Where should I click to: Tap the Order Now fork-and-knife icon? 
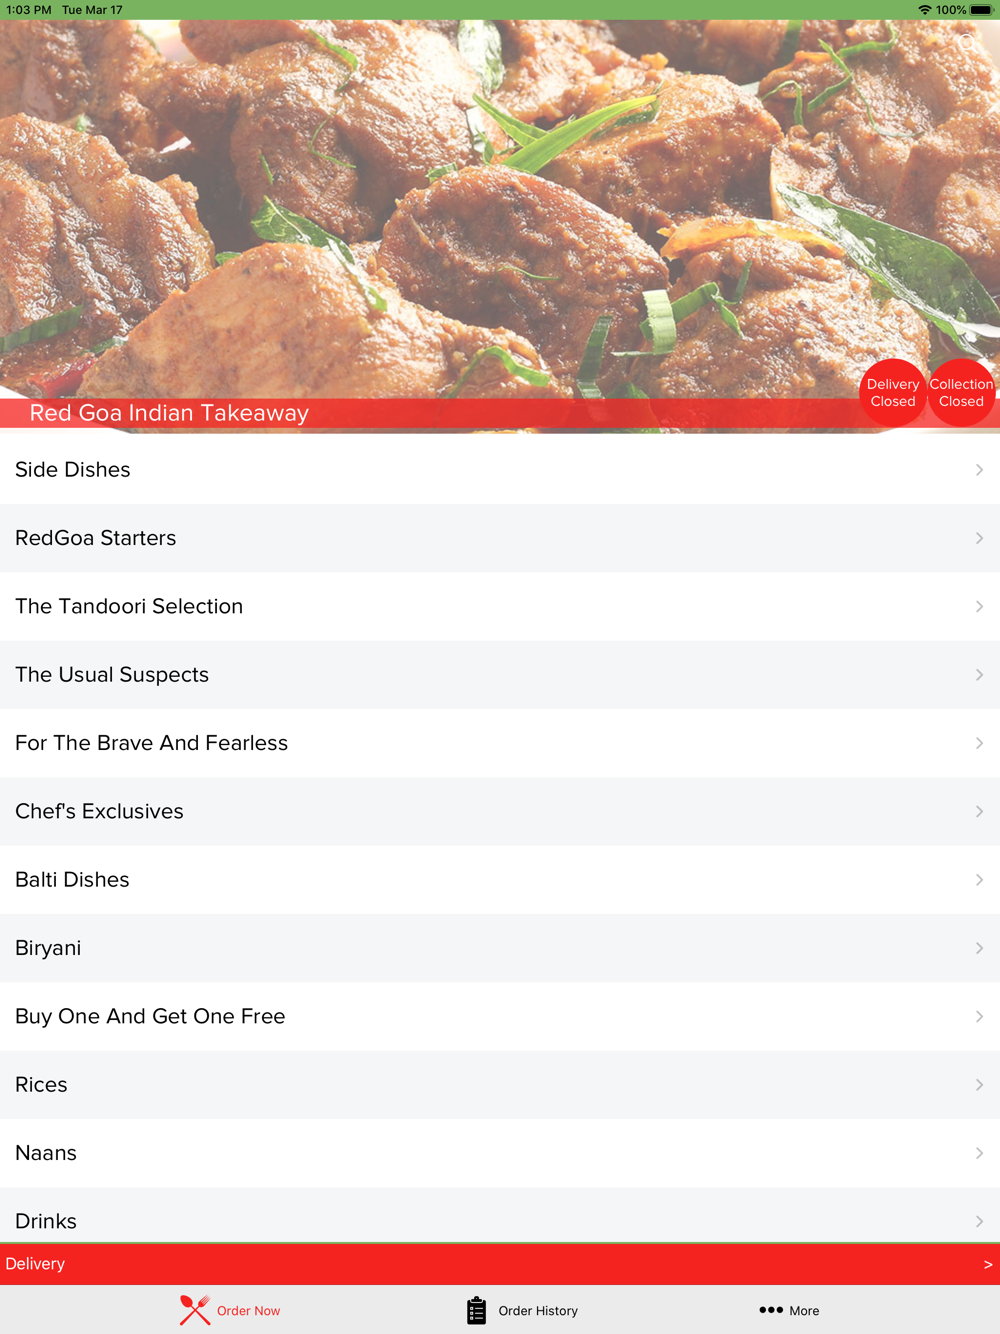(x=195, y=1310)
